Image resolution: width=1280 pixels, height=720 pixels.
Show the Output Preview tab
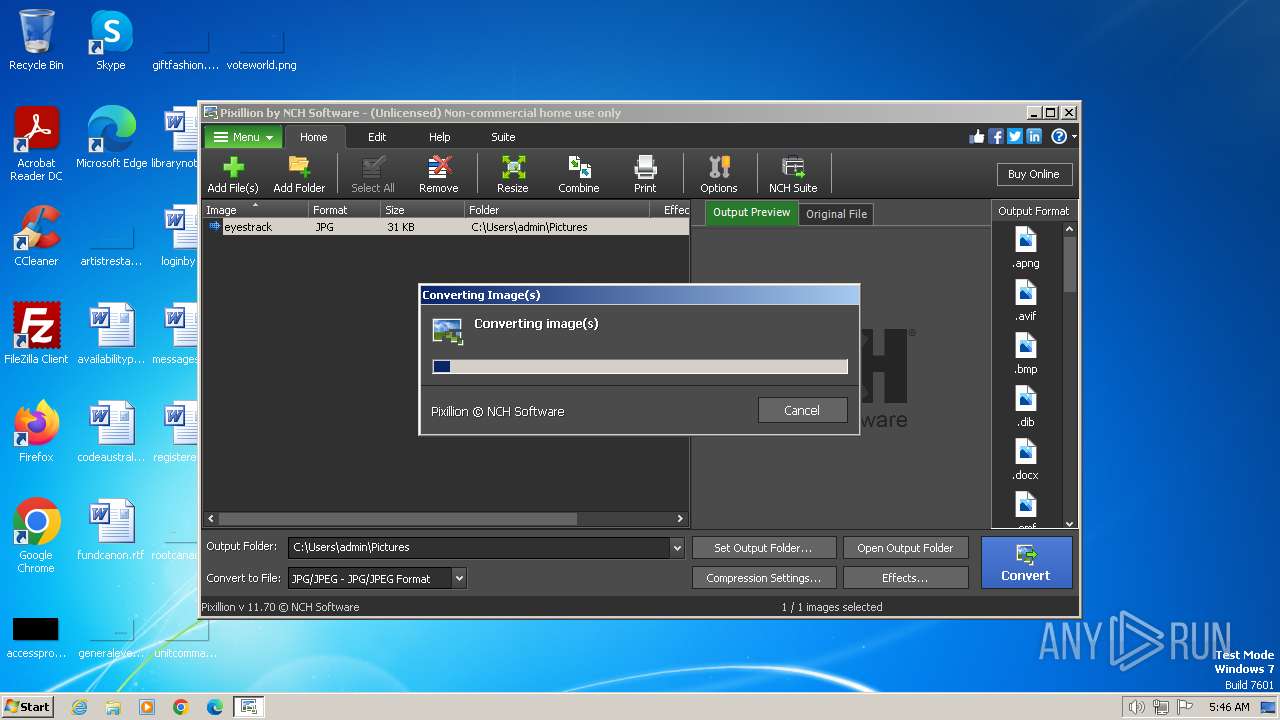pyautogui.click(x=752, y=213)
